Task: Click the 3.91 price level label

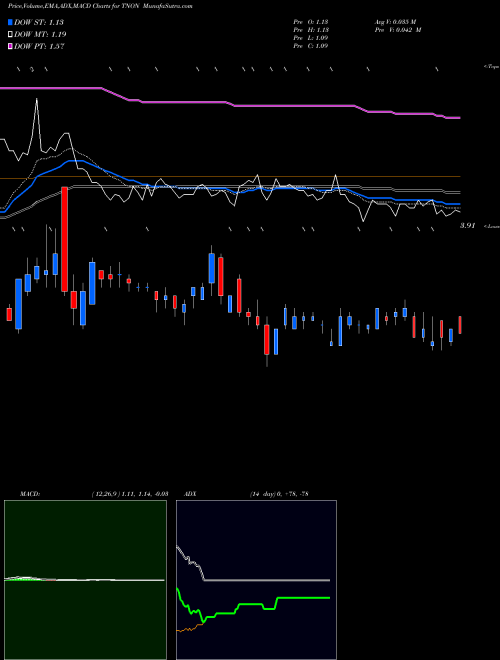Action: point(468,226)
